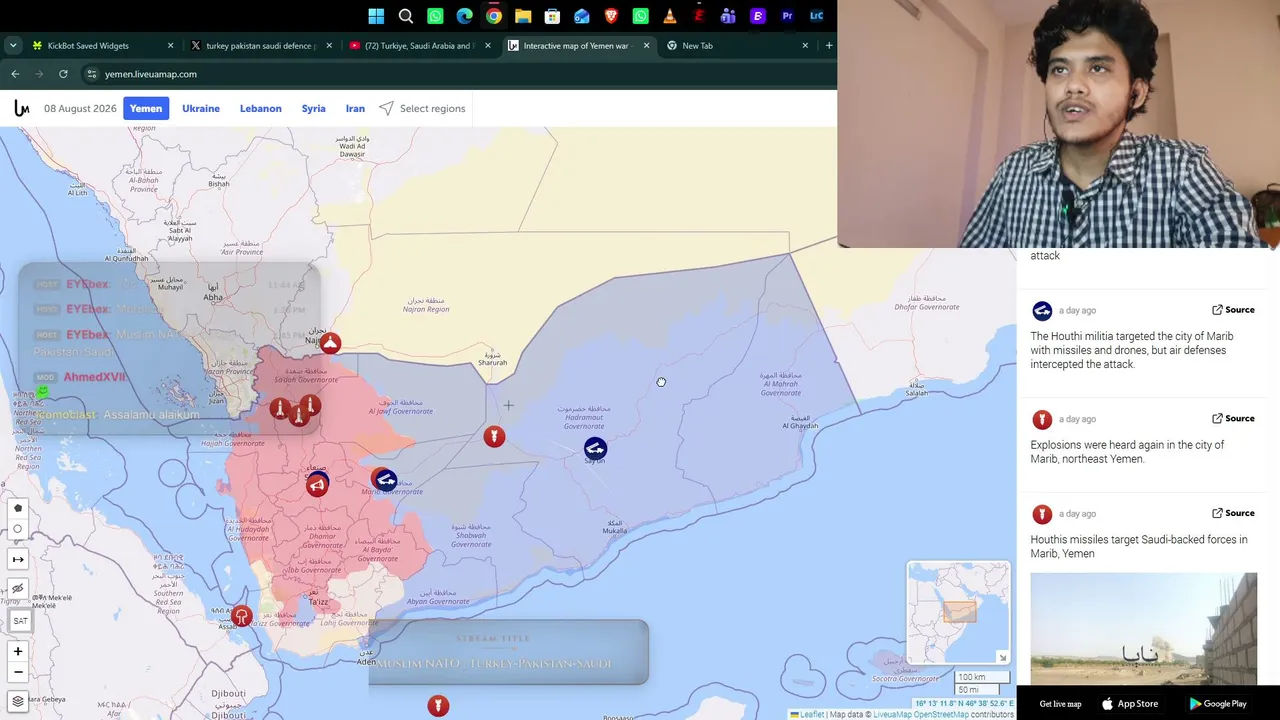This screenshot has height=720, width=1280.
Task: Open the App Store download button
Action: (x=1129, y=704)
